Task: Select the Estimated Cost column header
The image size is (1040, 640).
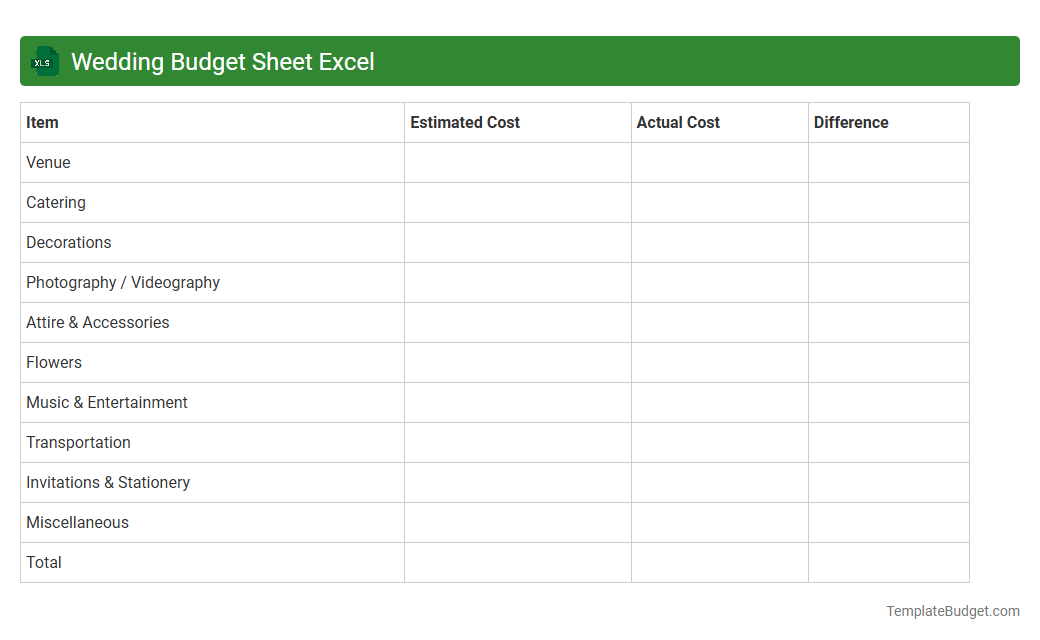Action: click(465, 122)
